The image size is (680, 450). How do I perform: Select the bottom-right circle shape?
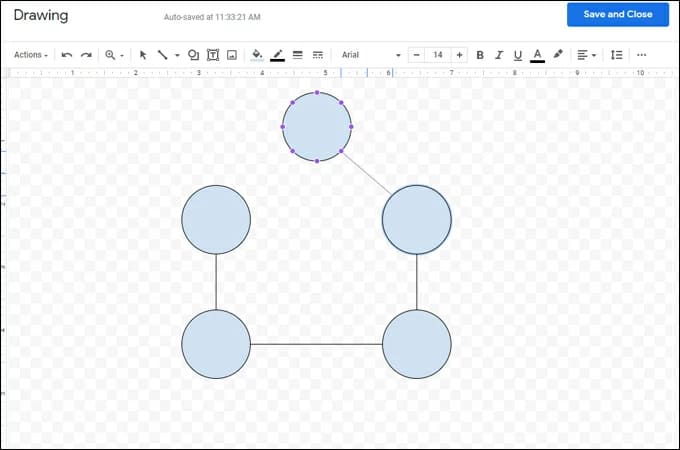(417, 344)
